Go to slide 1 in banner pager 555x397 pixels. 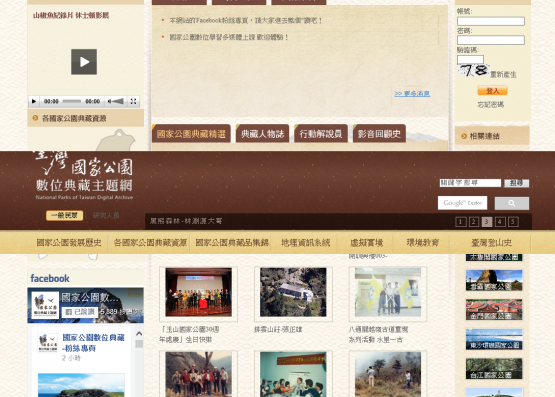[460, 222]
